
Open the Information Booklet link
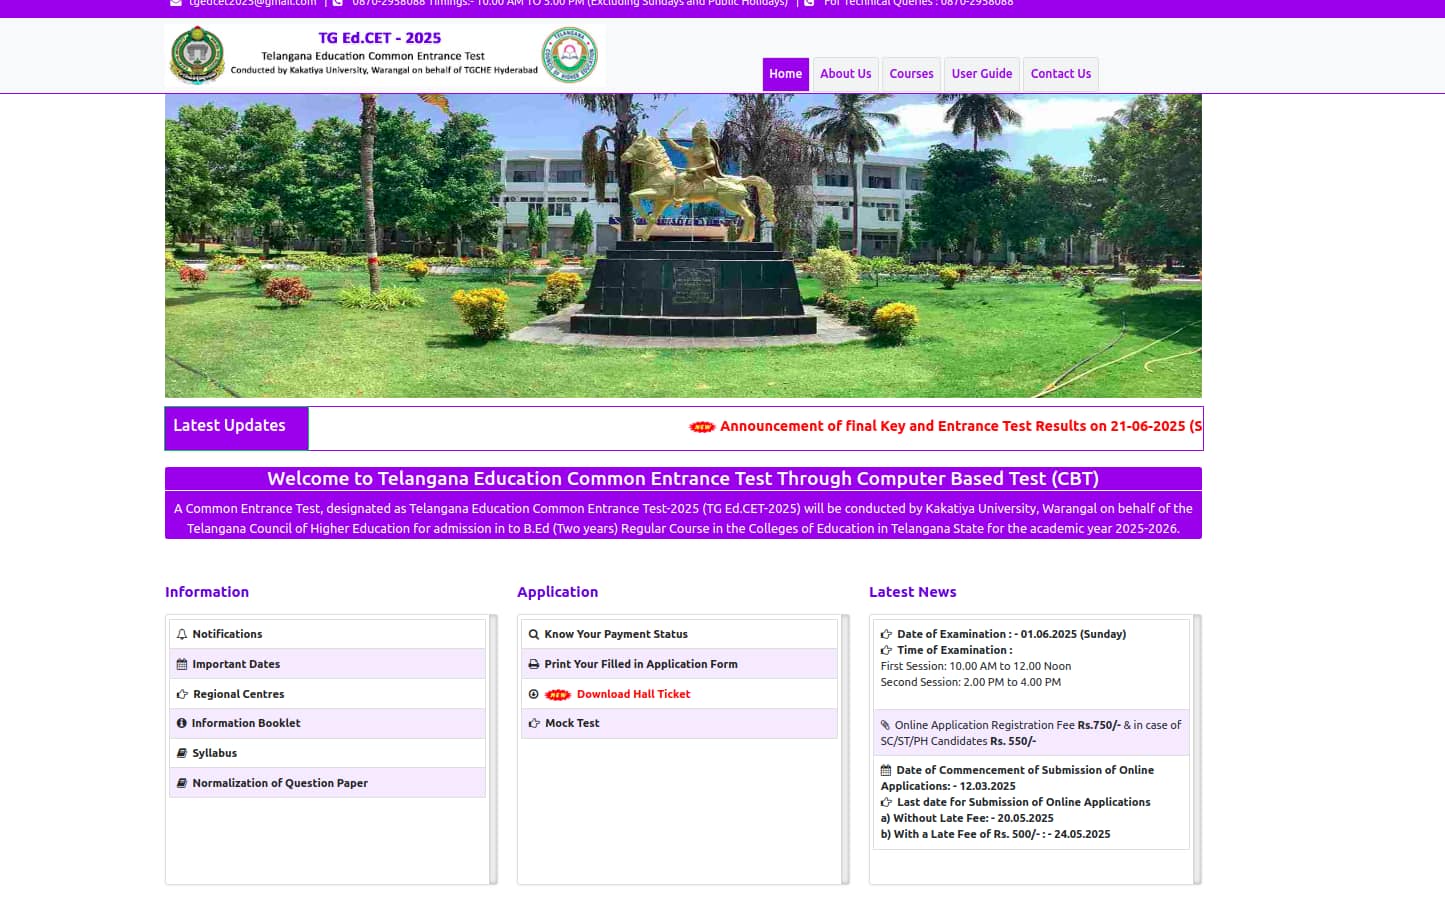click(x=246, y=723)
